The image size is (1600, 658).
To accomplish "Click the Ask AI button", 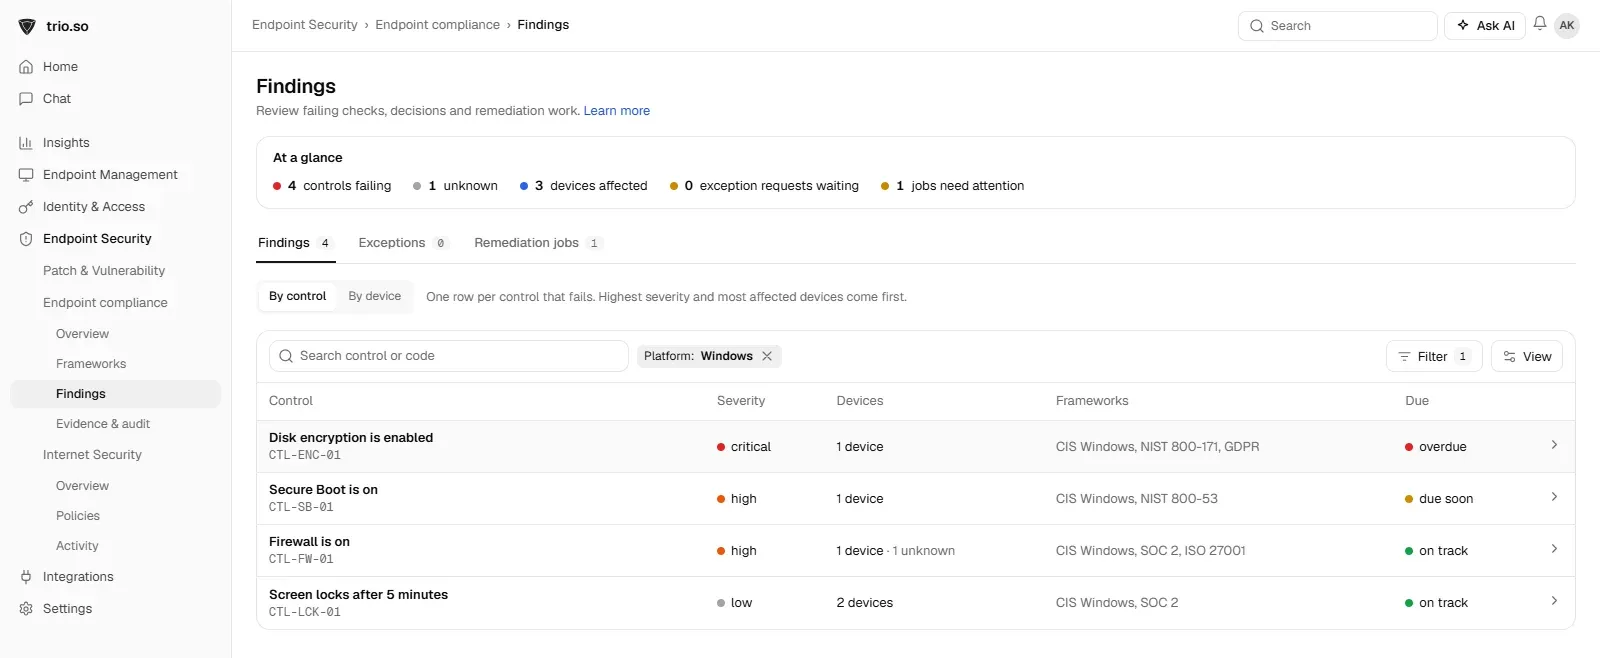I will pyautogui.click(x=1485, y=26).
